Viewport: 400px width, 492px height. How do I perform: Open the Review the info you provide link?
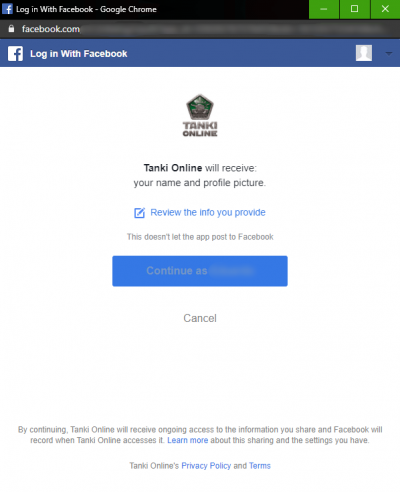(208, 212)
